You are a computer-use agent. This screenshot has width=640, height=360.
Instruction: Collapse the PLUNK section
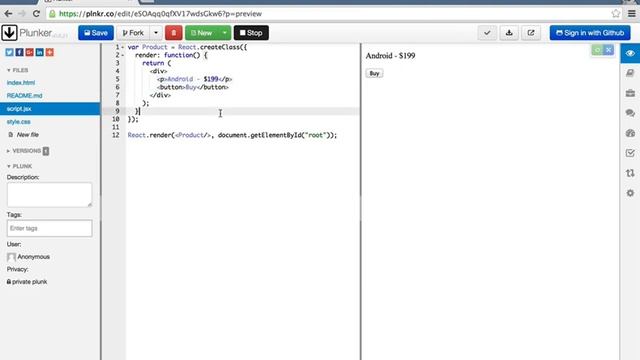19,166
